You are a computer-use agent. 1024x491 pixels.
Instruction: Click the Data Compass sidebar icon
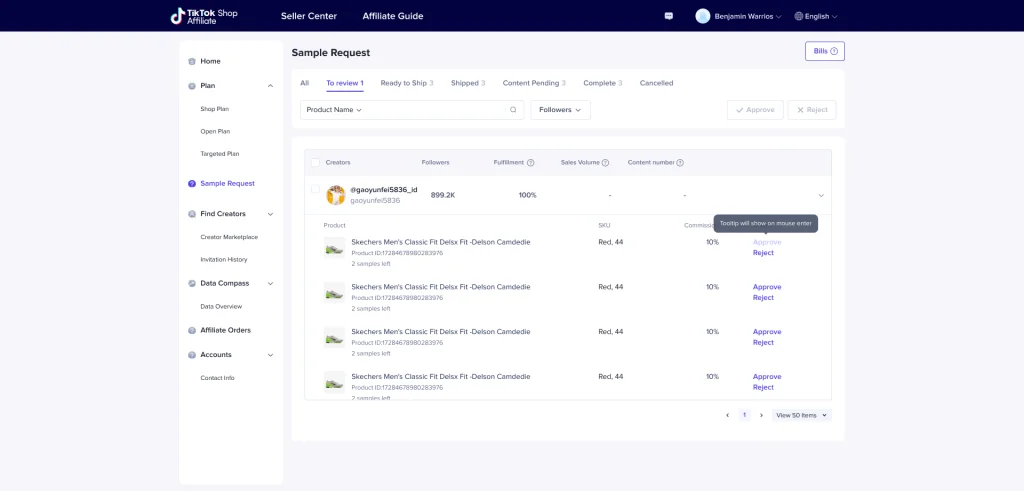tap(192, 283)
